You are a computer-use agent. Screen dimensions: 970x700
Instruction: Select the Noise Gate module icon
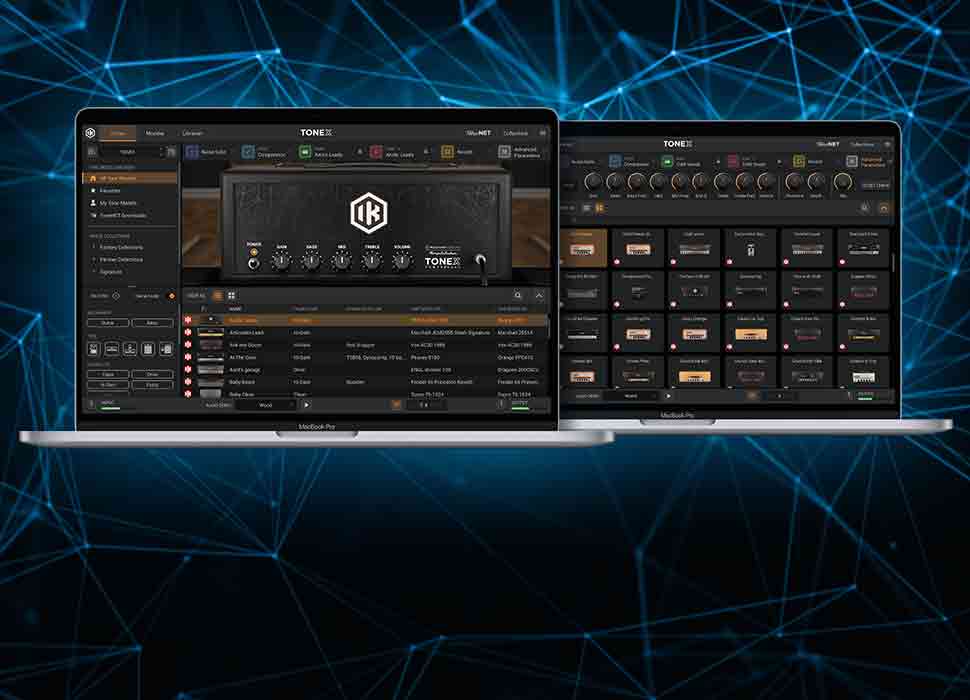coord(192,152)
